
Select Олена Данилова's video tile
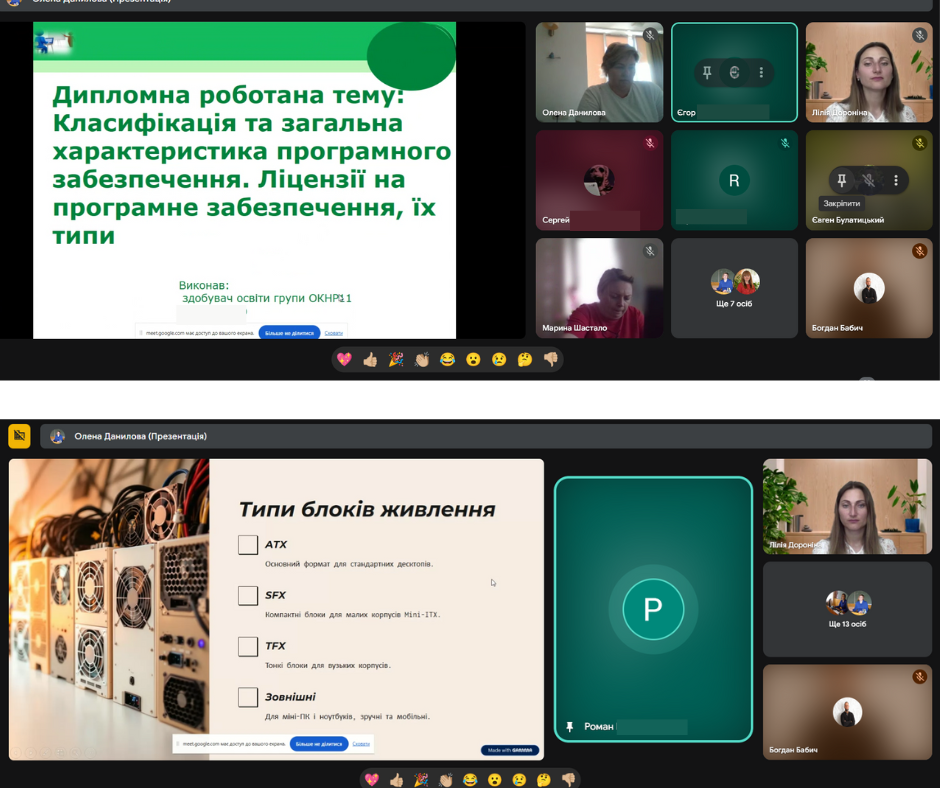[599, 73]
